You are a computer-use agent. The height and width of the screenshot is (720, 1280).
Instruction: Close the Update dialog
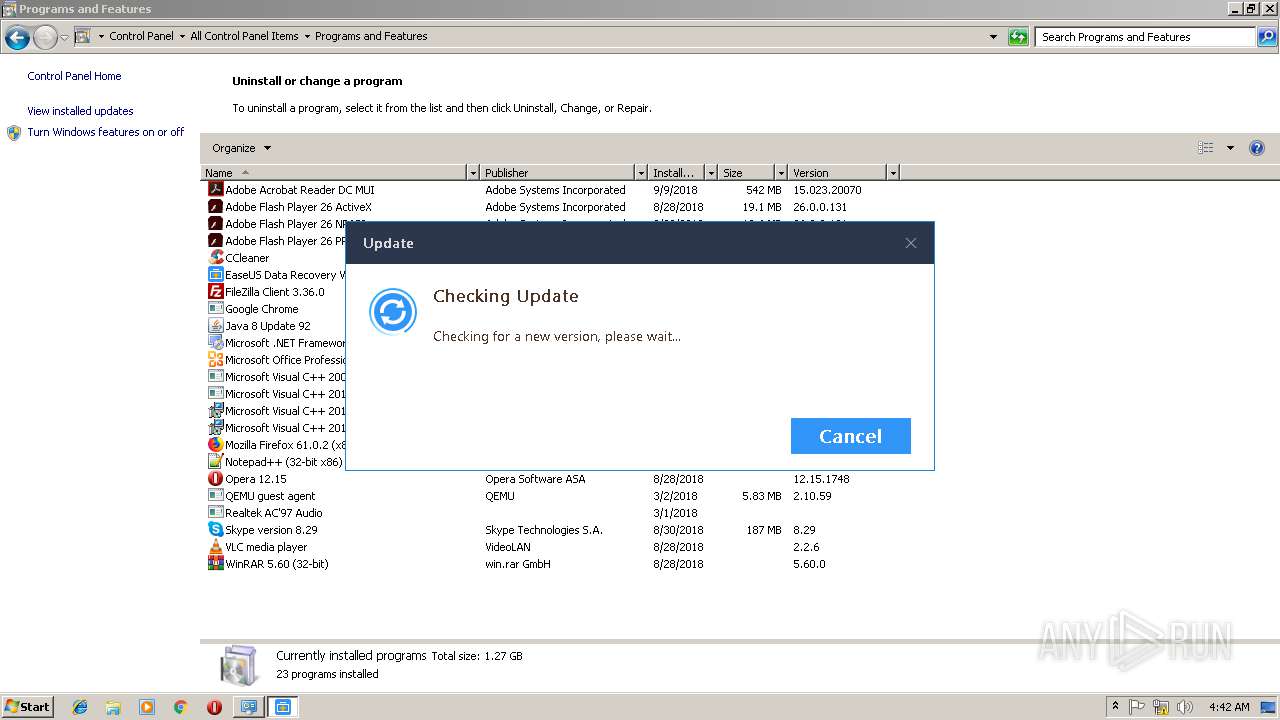pyautogui.click(x=911, y=243)
